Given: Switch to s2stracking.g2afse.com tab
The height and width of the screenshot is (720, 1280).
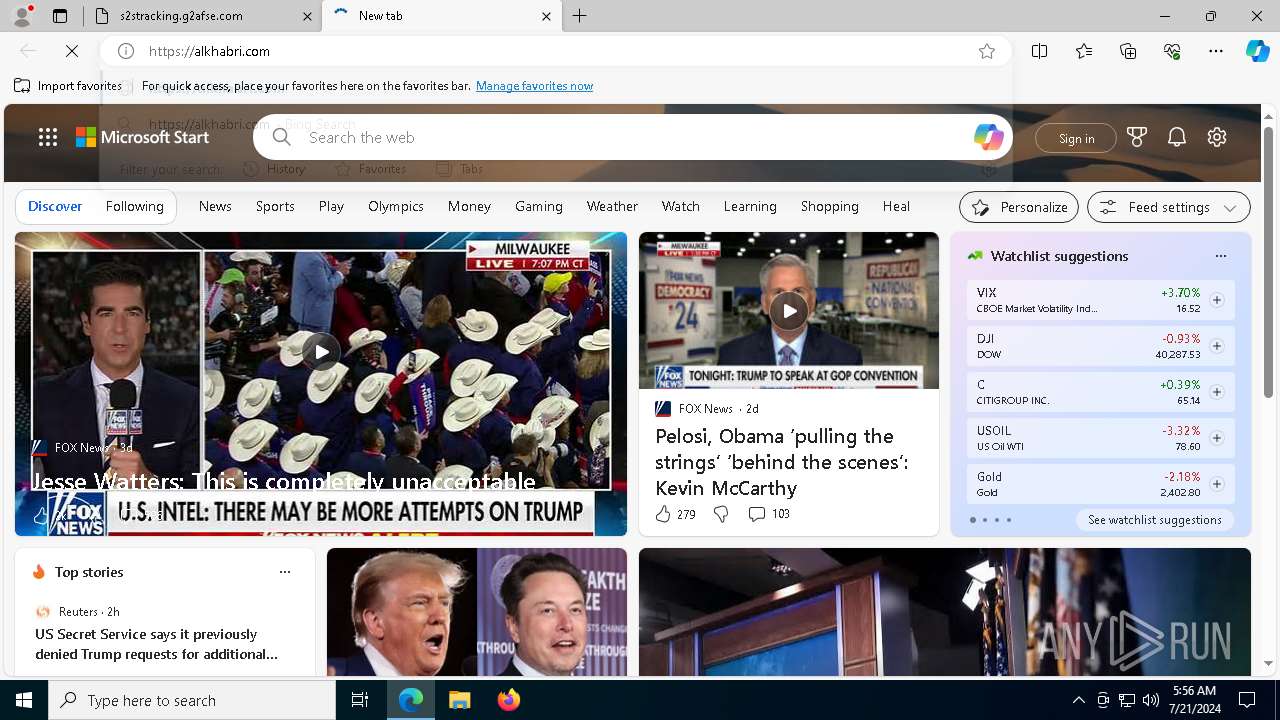Looking at the screenshot, I should pyautogui.click(x=203, y=16).
